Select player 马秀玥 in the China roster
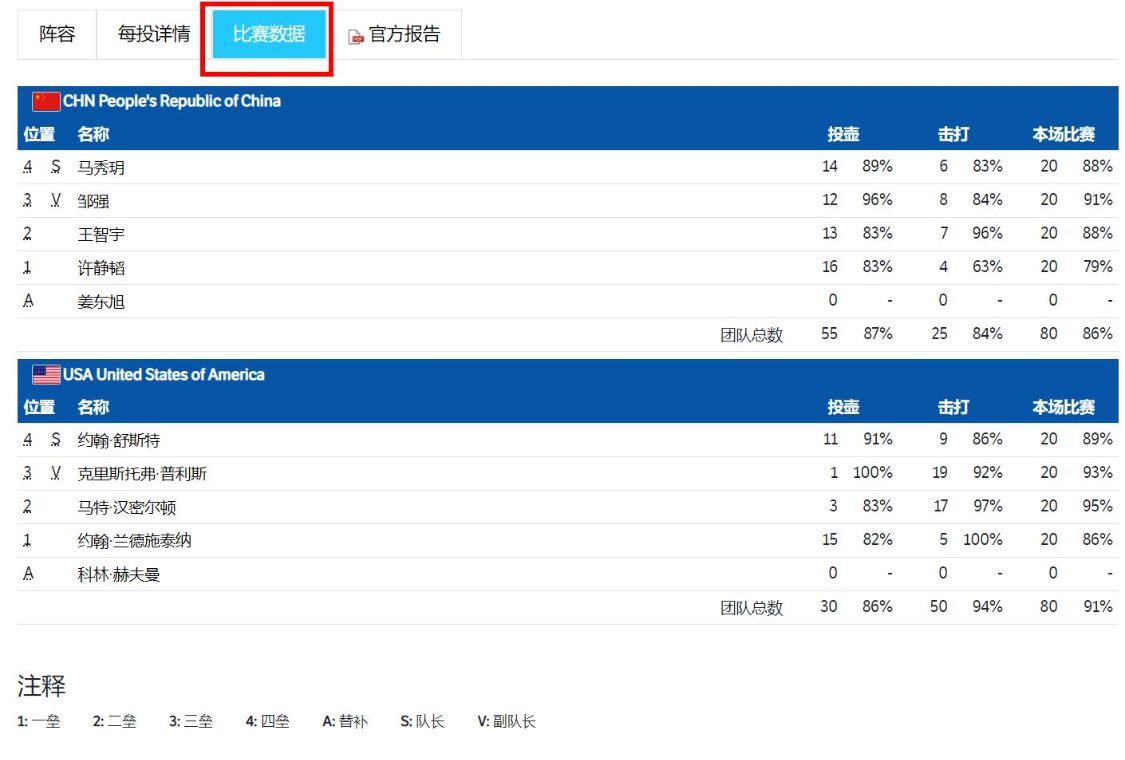This screenshot has width=1125, height=760. pyautogui.click(x=103, y=167)
